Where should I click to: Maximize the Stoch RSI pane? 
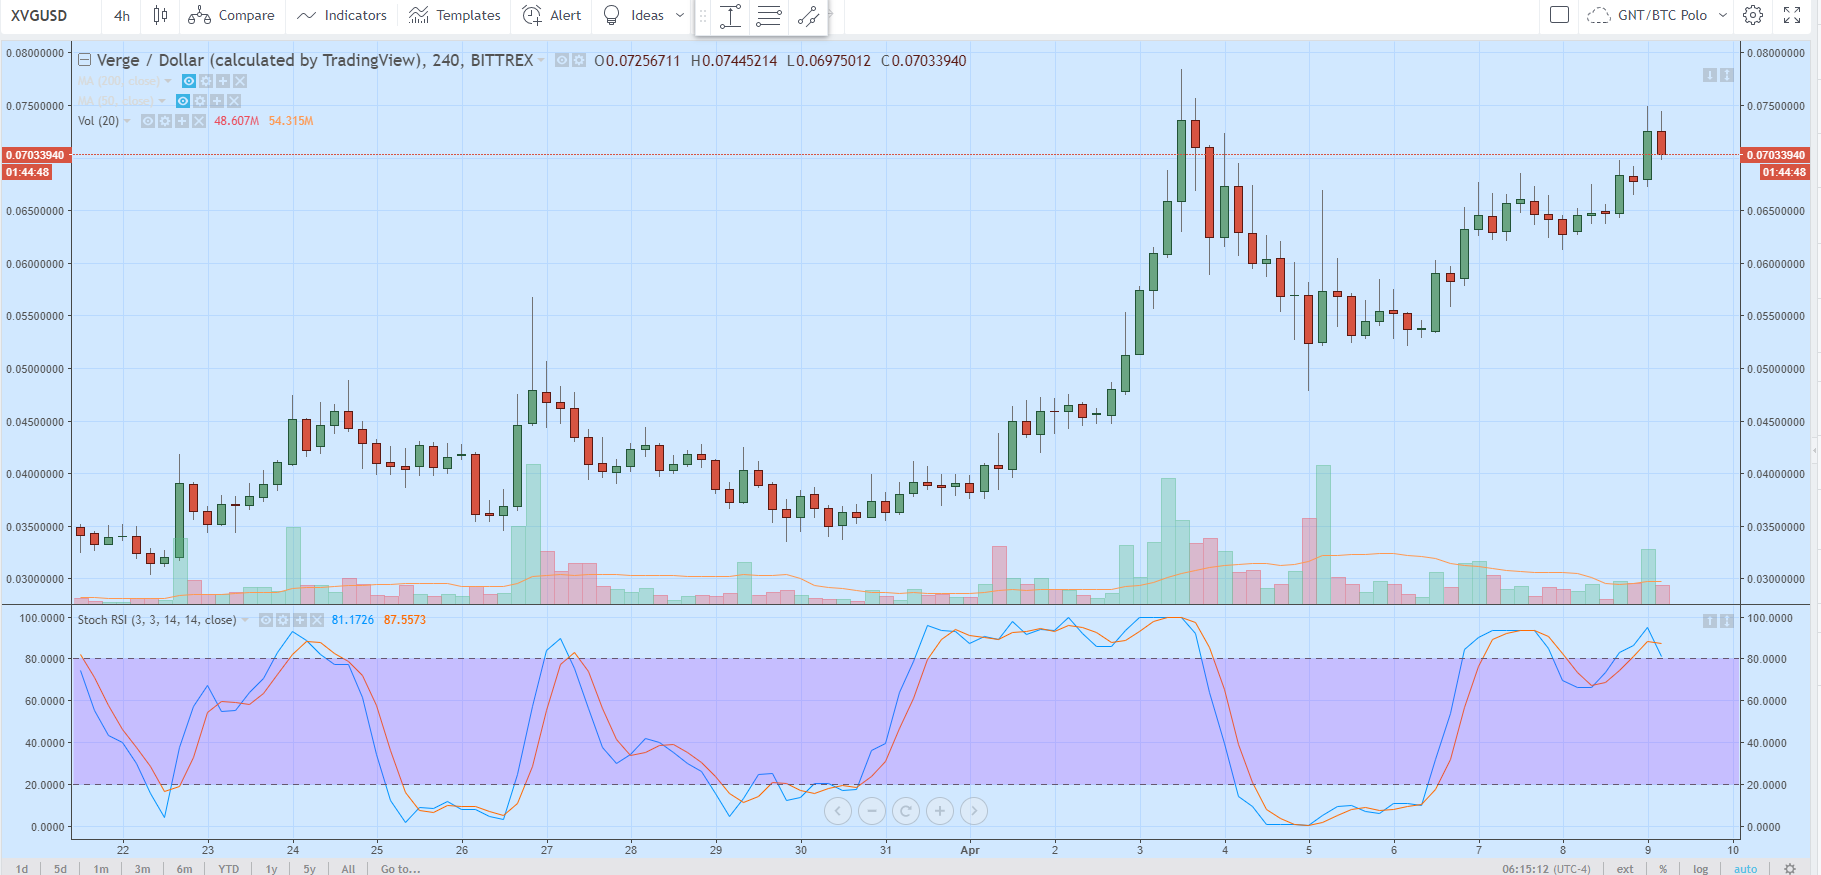[x=1727, y=621]
